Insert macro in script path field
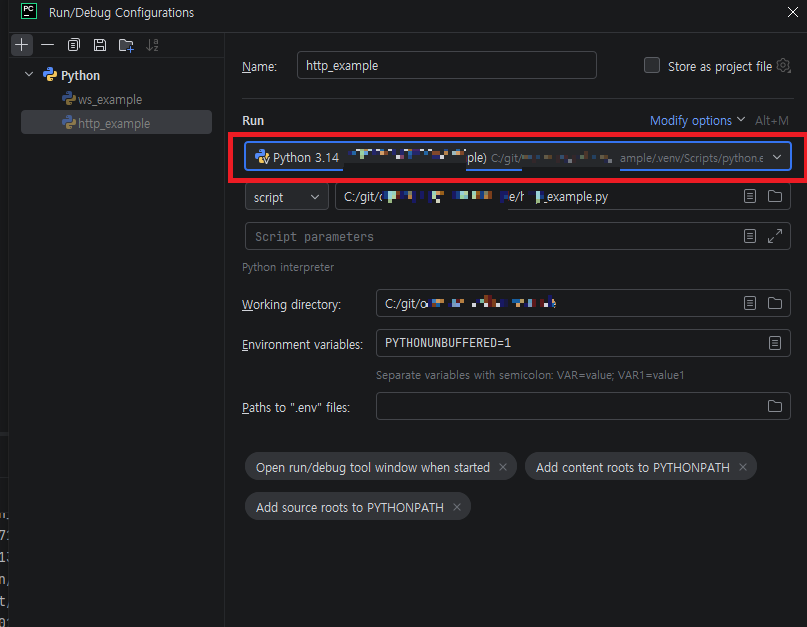Screen dimensions: 807x627 point(750,196)
